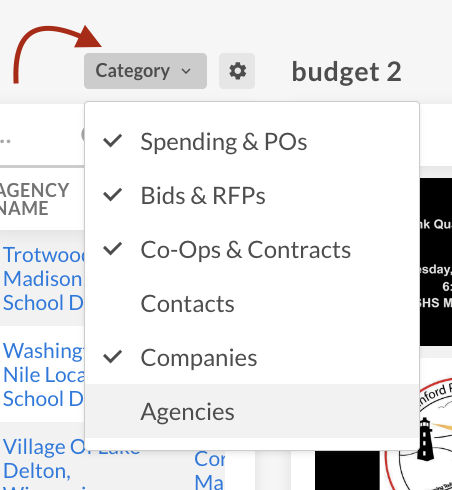Open Washington Nile Local School District link
Viewport: 452px width, 490px height.
44,374
